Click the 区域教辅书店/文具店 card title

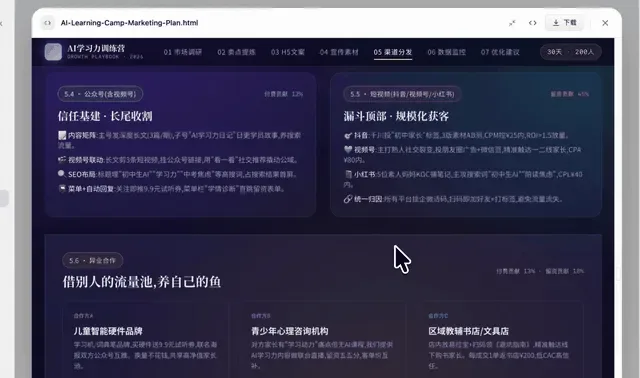point(469,331)
